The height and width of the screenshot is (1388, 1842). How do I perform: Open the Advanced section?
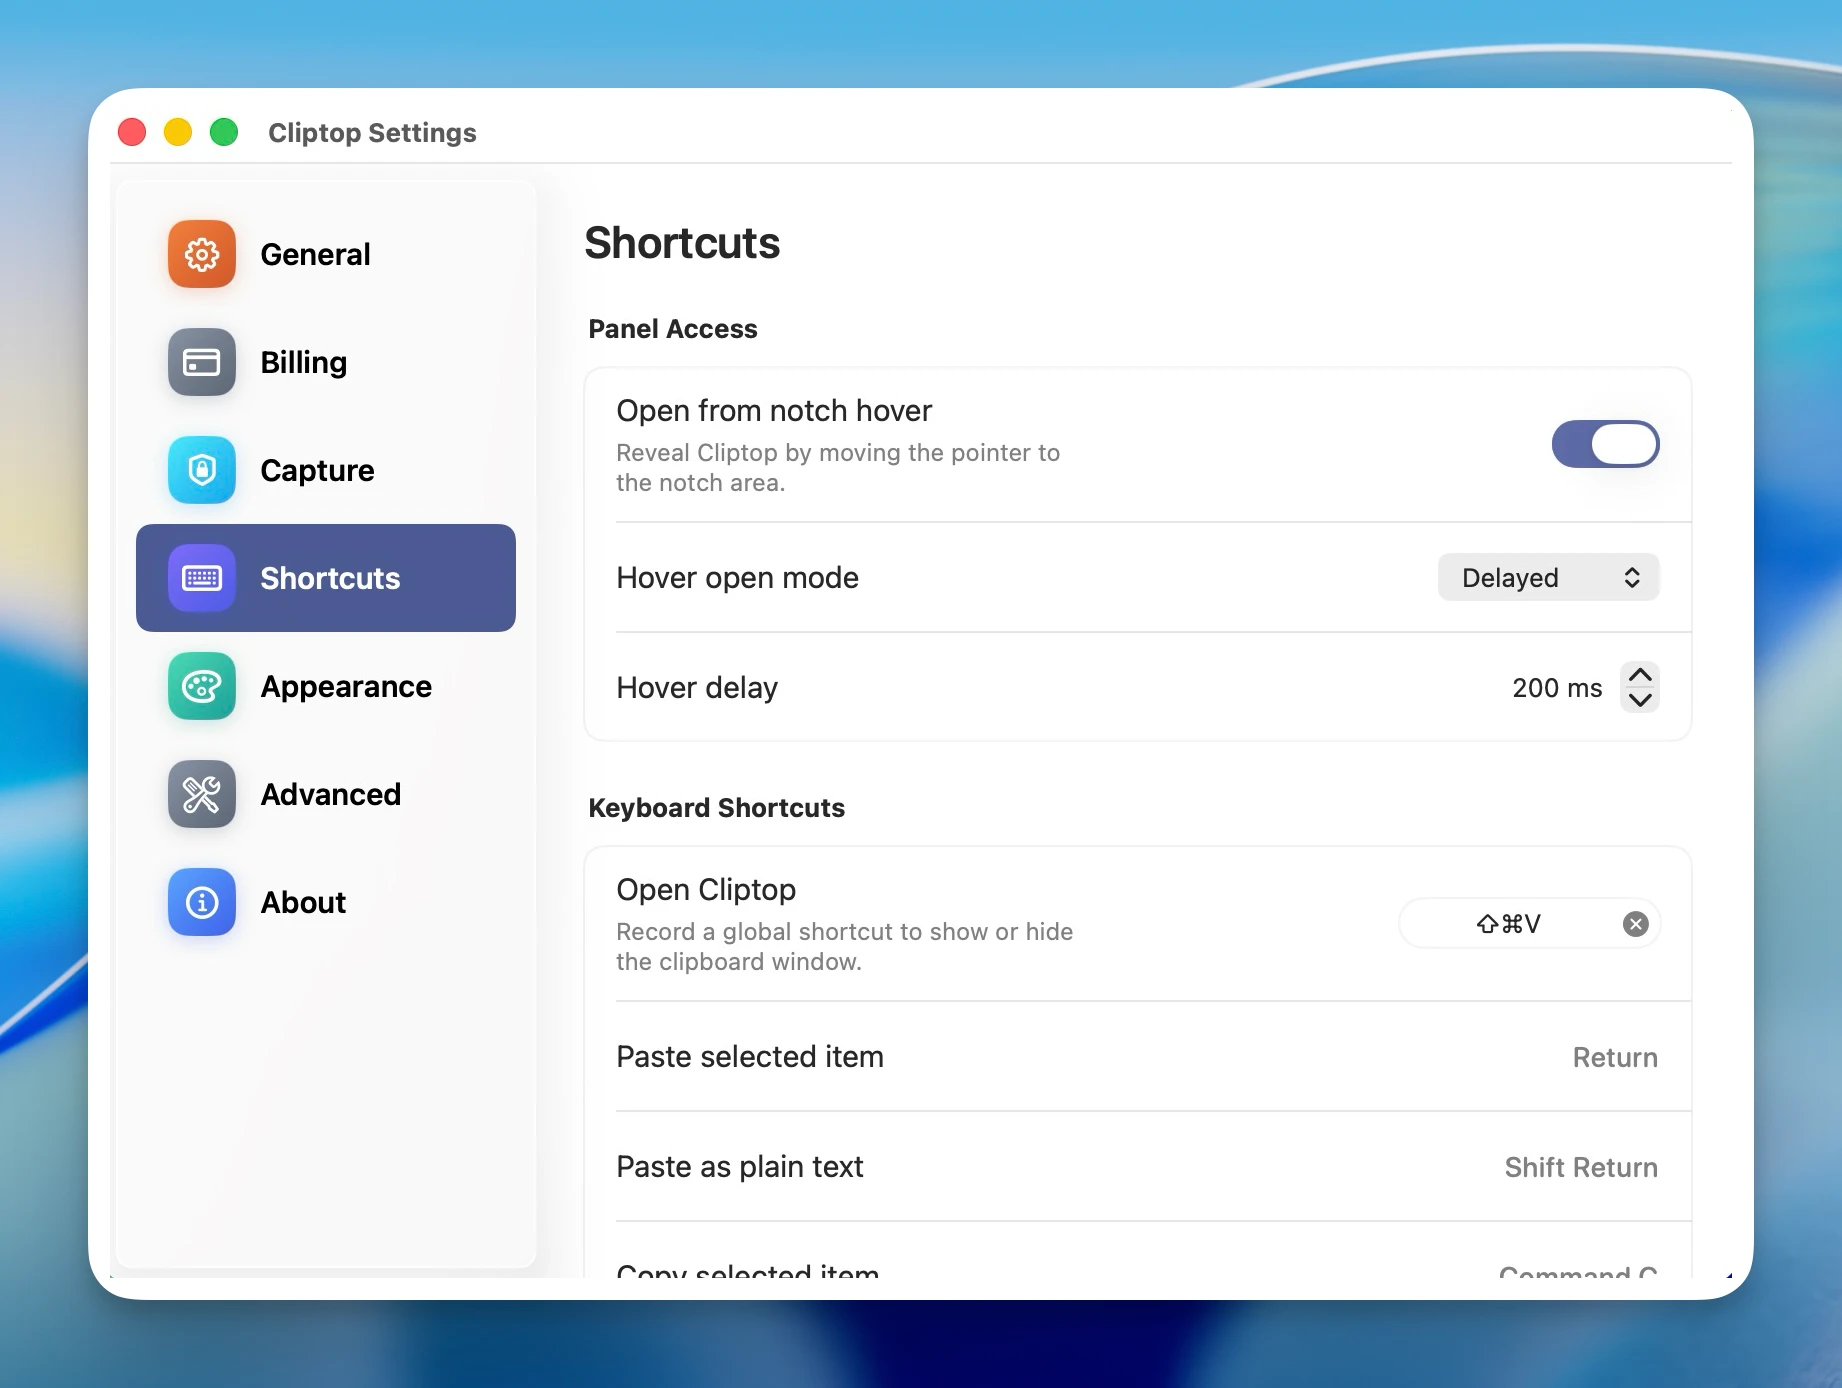tap(326, 794)
